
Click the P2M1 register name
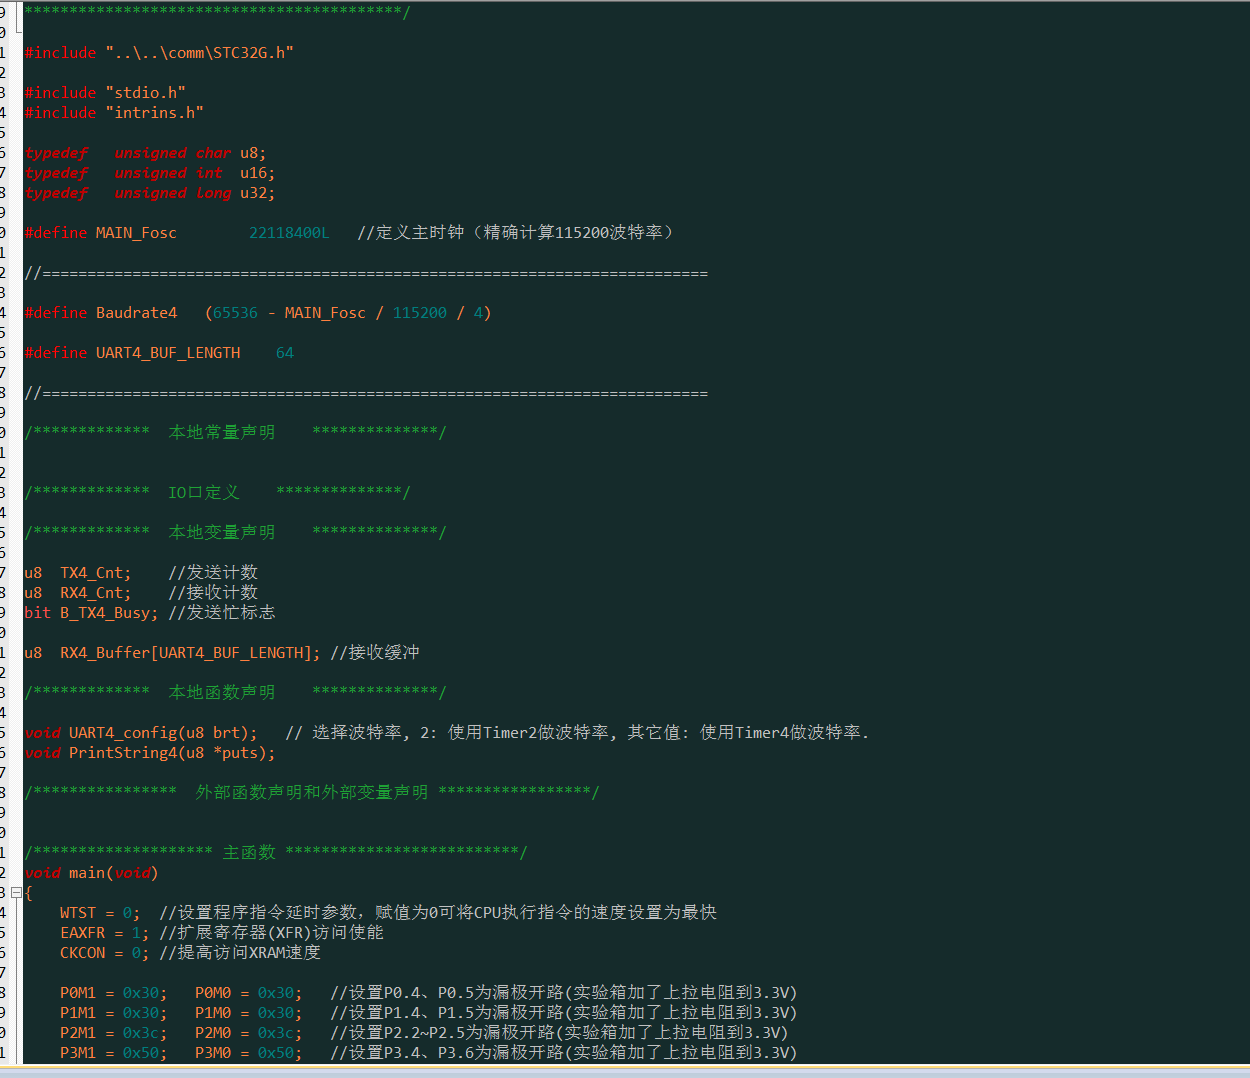[78, 1033]
